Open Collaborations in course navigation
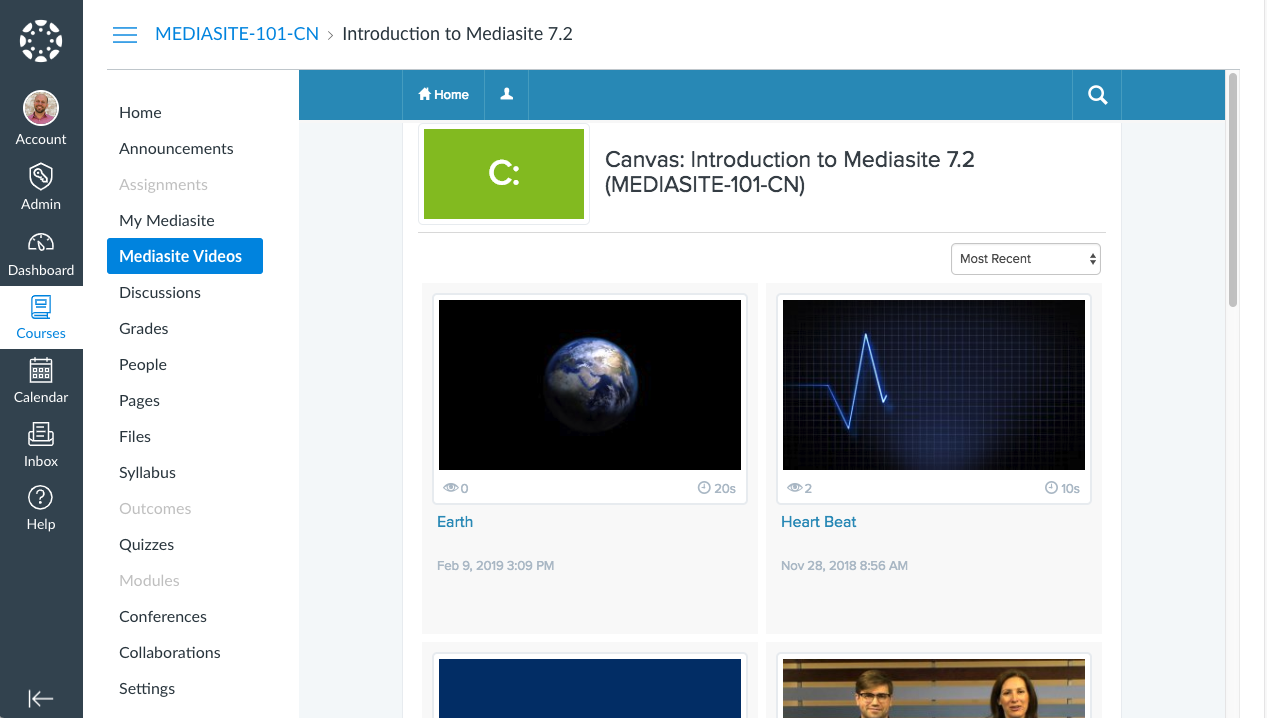Screen dimensions: 1267x718 pyautogui.click(x=170, y=653)
